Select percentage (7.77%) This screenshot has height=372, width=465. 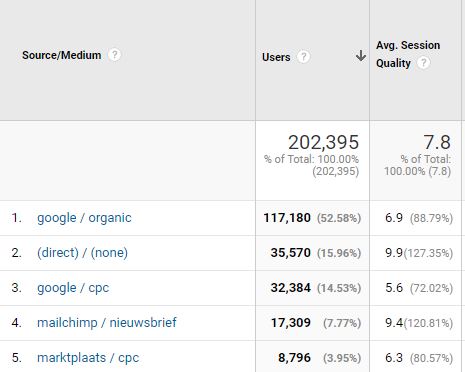coord(342,323)
